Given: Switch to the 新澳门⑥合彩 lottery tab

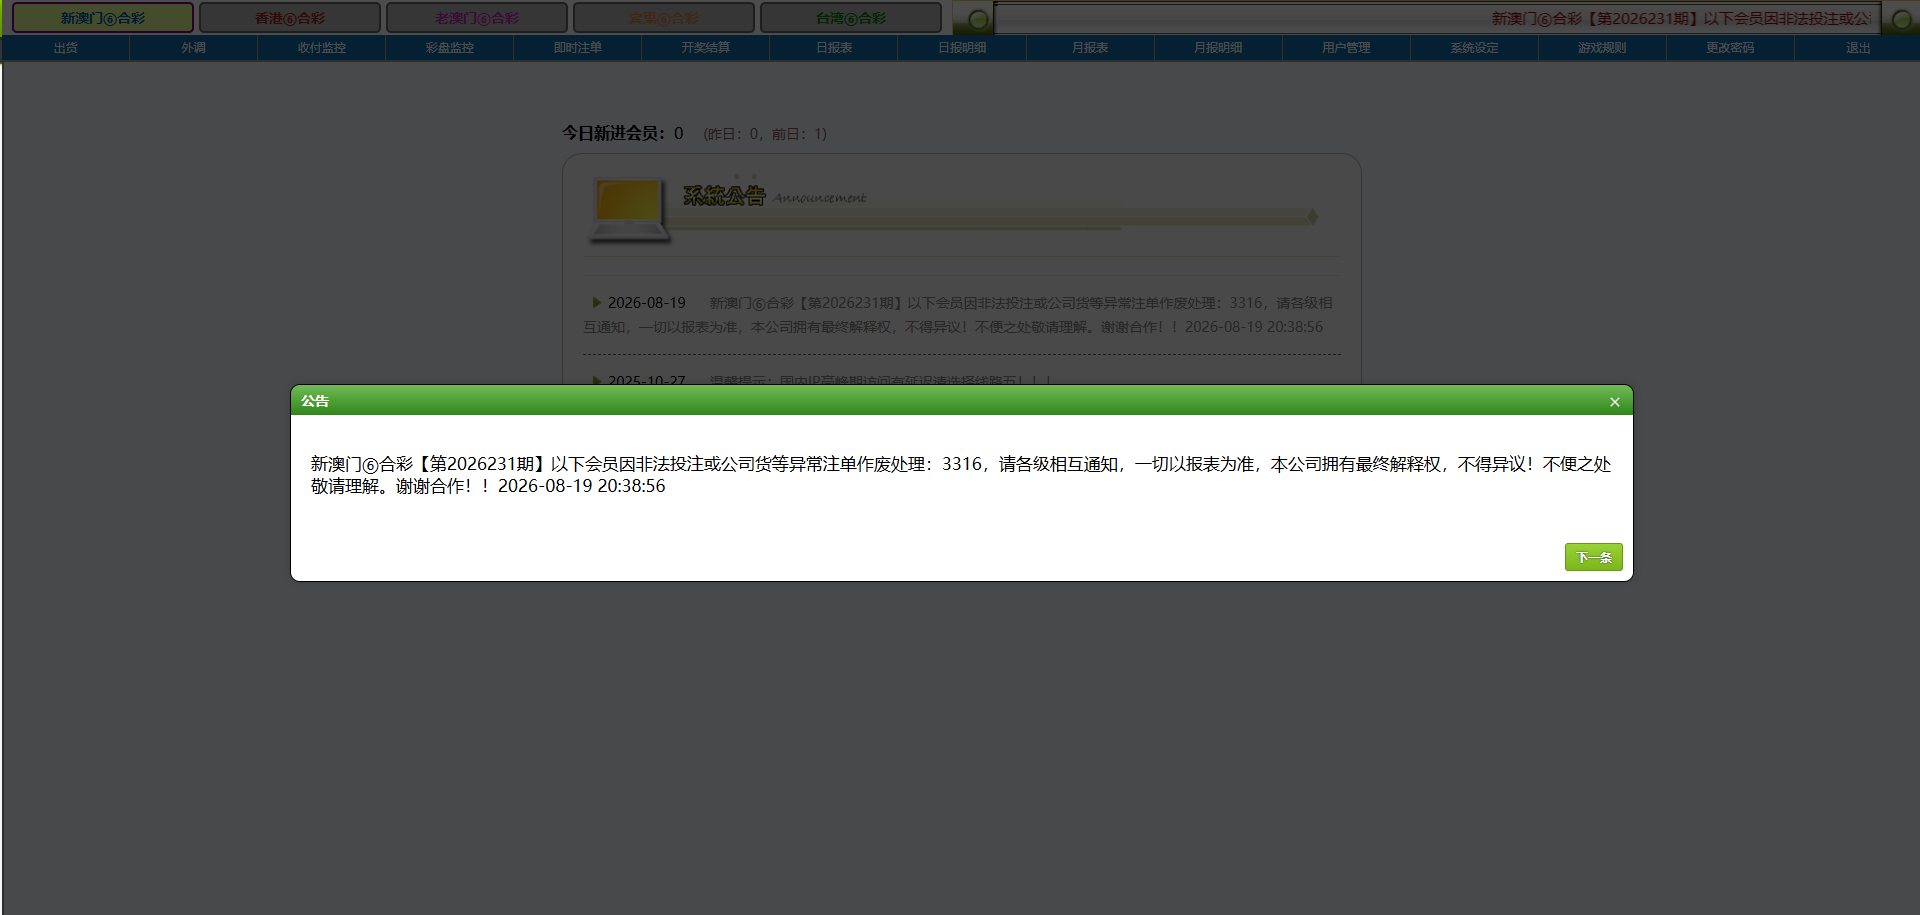Looking at the screenshot, I should tap(103, 18).
